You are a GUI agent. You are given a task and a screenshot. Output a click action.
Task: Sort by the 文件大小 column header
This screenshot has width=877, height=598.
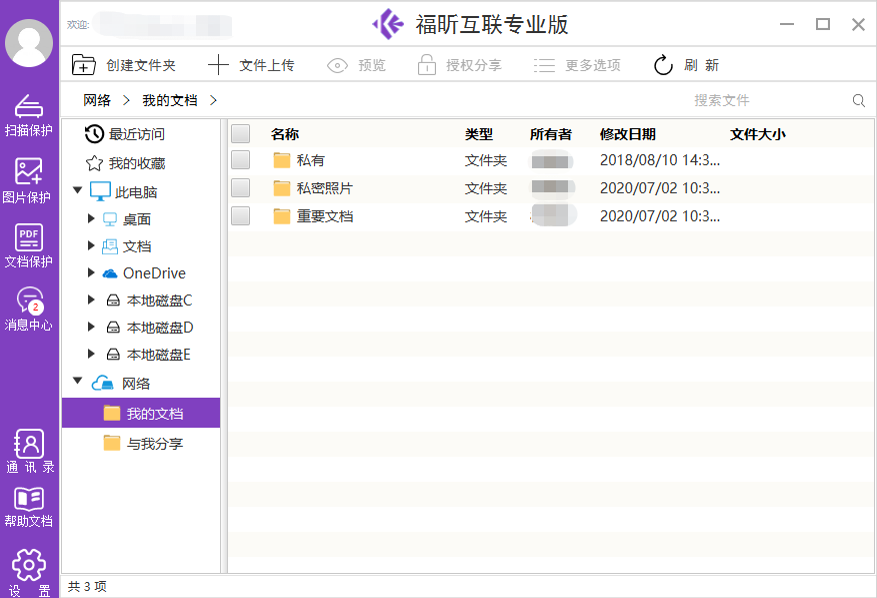758,134
